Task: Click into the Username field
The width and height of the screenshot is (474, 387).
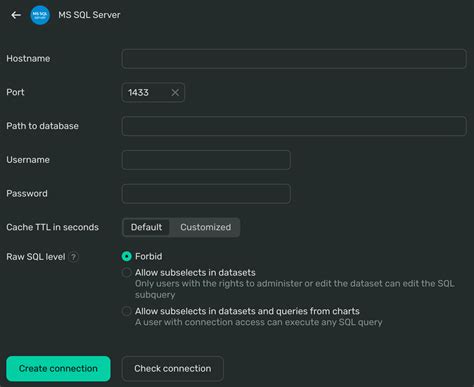Action: [206, 160]
